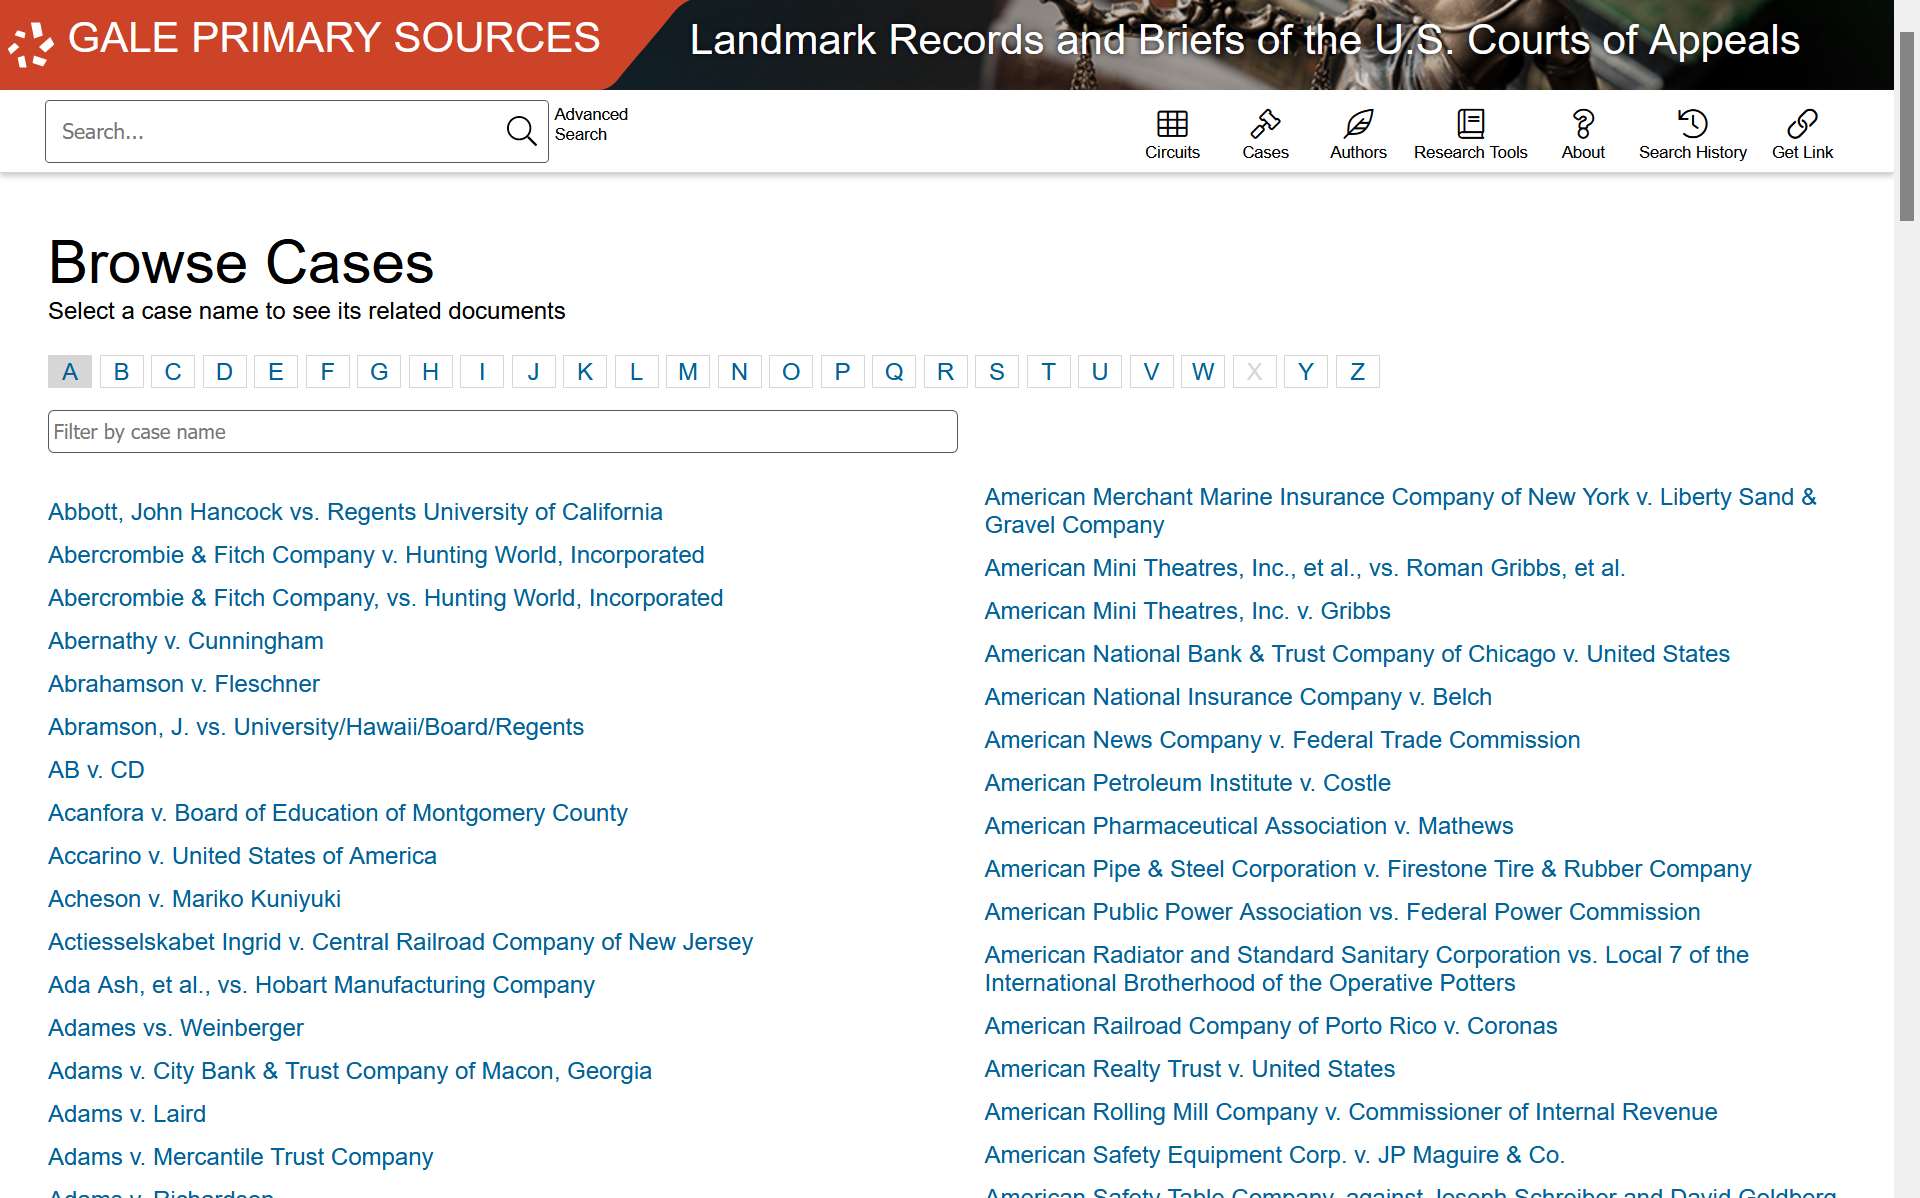Image resolution: width=1920 pixels, height=1198 pixels.
Task: Select letter H tab
Action: coord(430,372)
